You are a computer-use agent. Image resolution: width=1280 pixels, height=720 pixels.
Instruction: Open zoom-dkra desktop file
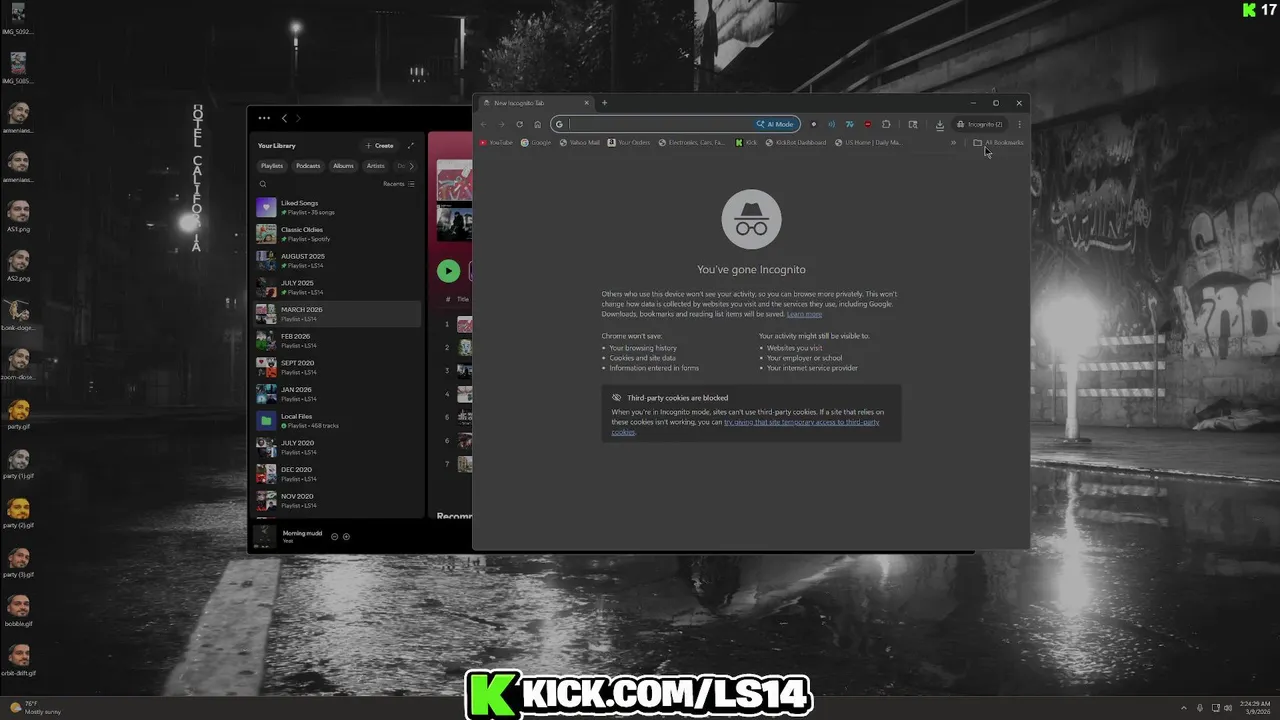tap(18, 365)
